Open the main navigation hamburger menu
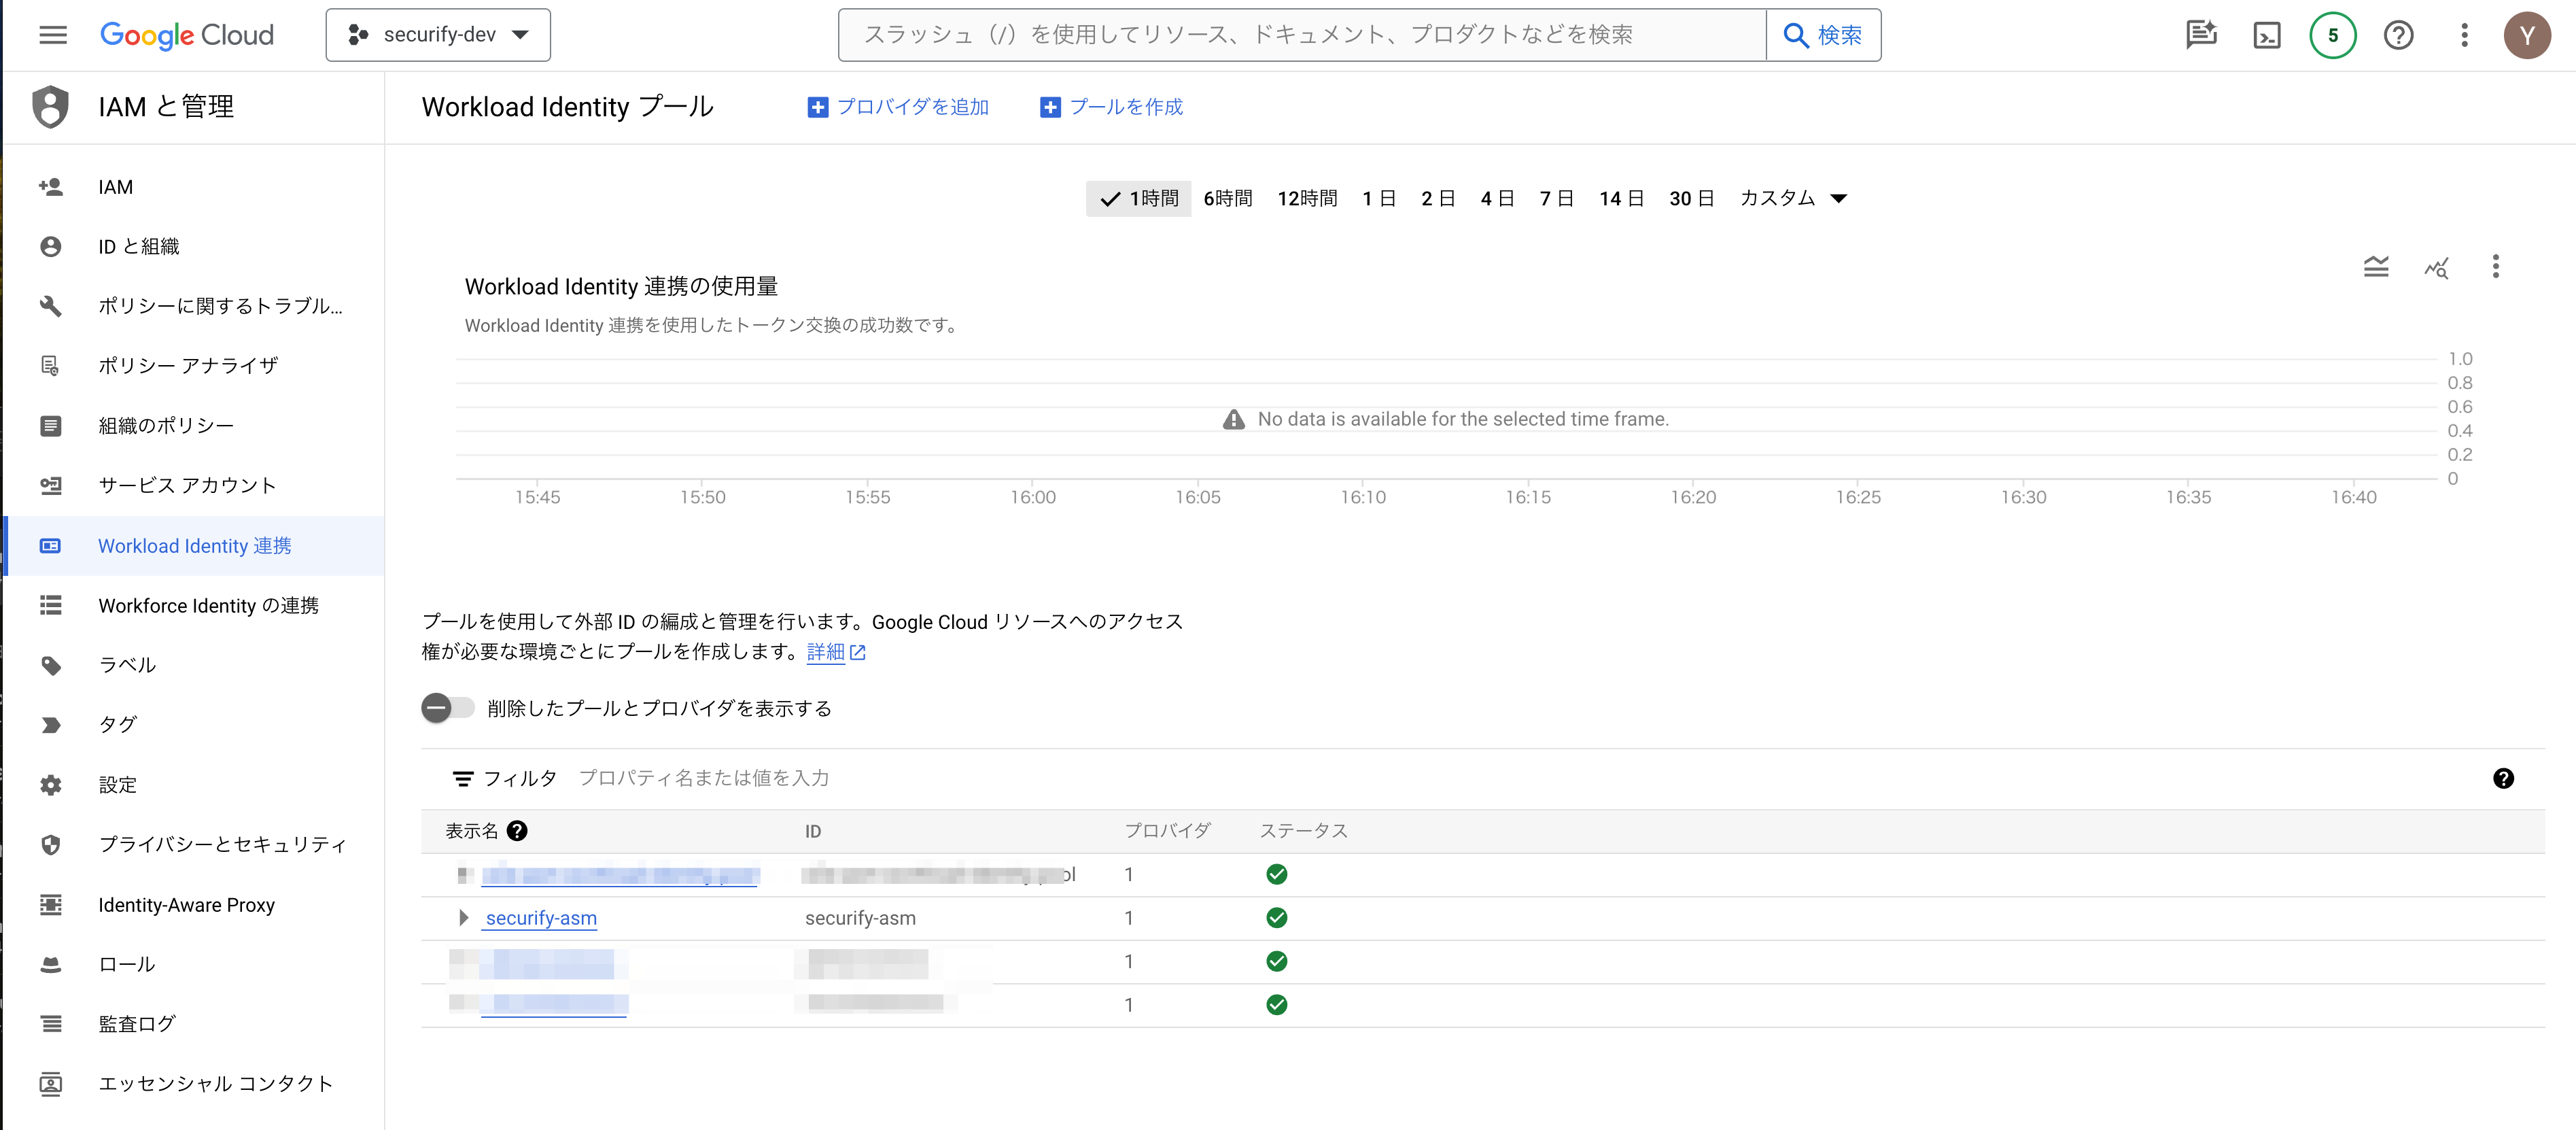The width and height of the screenshot is (2576, 1130). pyautogui.click(x=53, y=35)
